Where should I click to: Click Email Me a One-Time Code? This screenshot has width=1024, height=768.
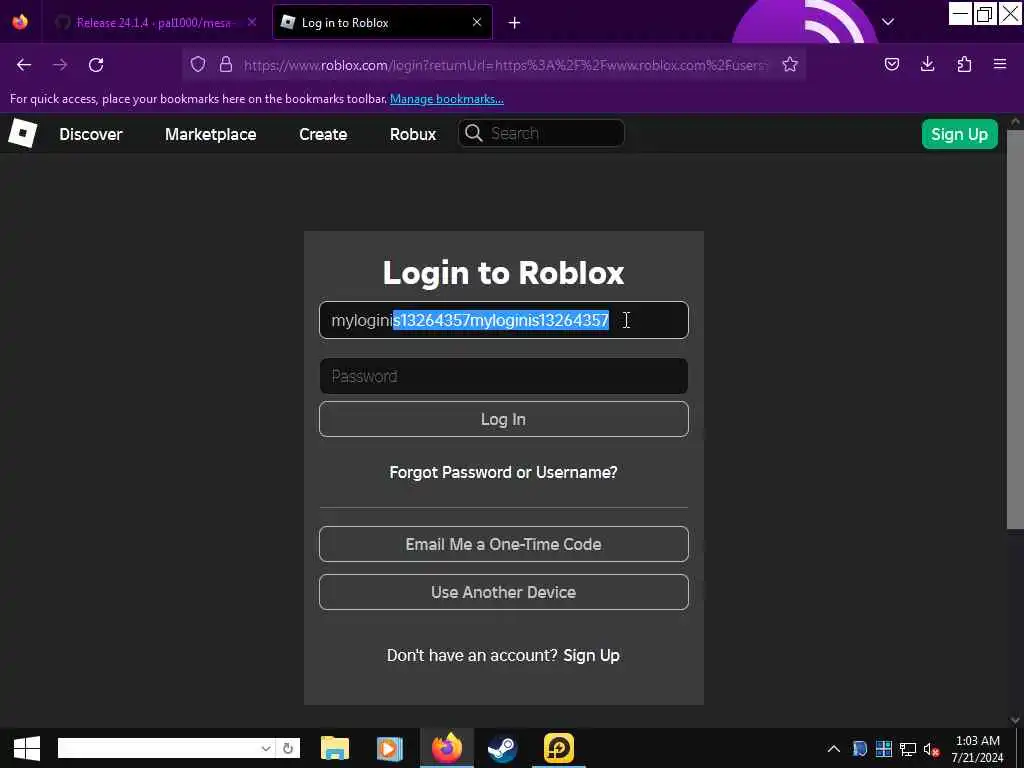504,544
